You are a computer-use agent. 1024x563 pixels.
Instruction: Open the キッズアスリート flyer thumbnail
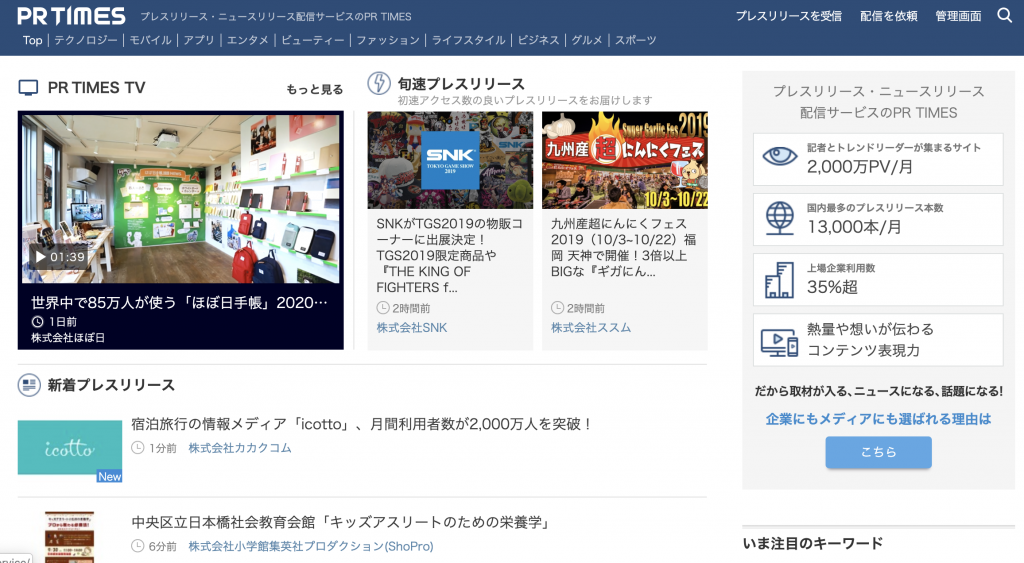tap(70, 537)
